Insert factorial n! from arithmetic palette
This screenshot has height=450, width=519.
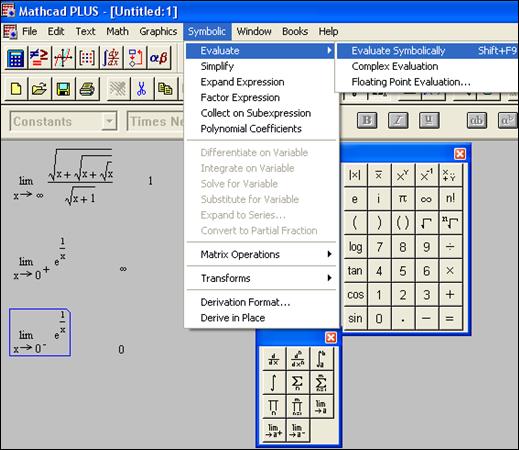click(450, 199)
